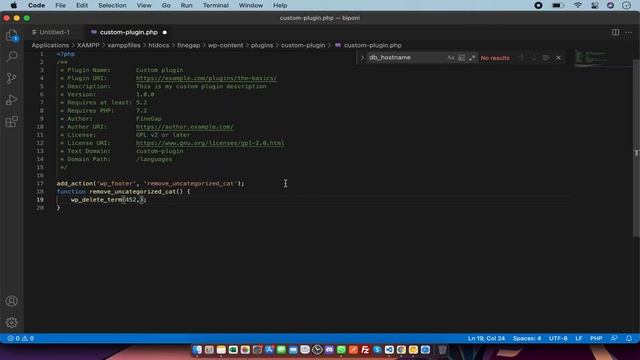
Task: Click the Split Editor Right icon
Action: [615, 32]
